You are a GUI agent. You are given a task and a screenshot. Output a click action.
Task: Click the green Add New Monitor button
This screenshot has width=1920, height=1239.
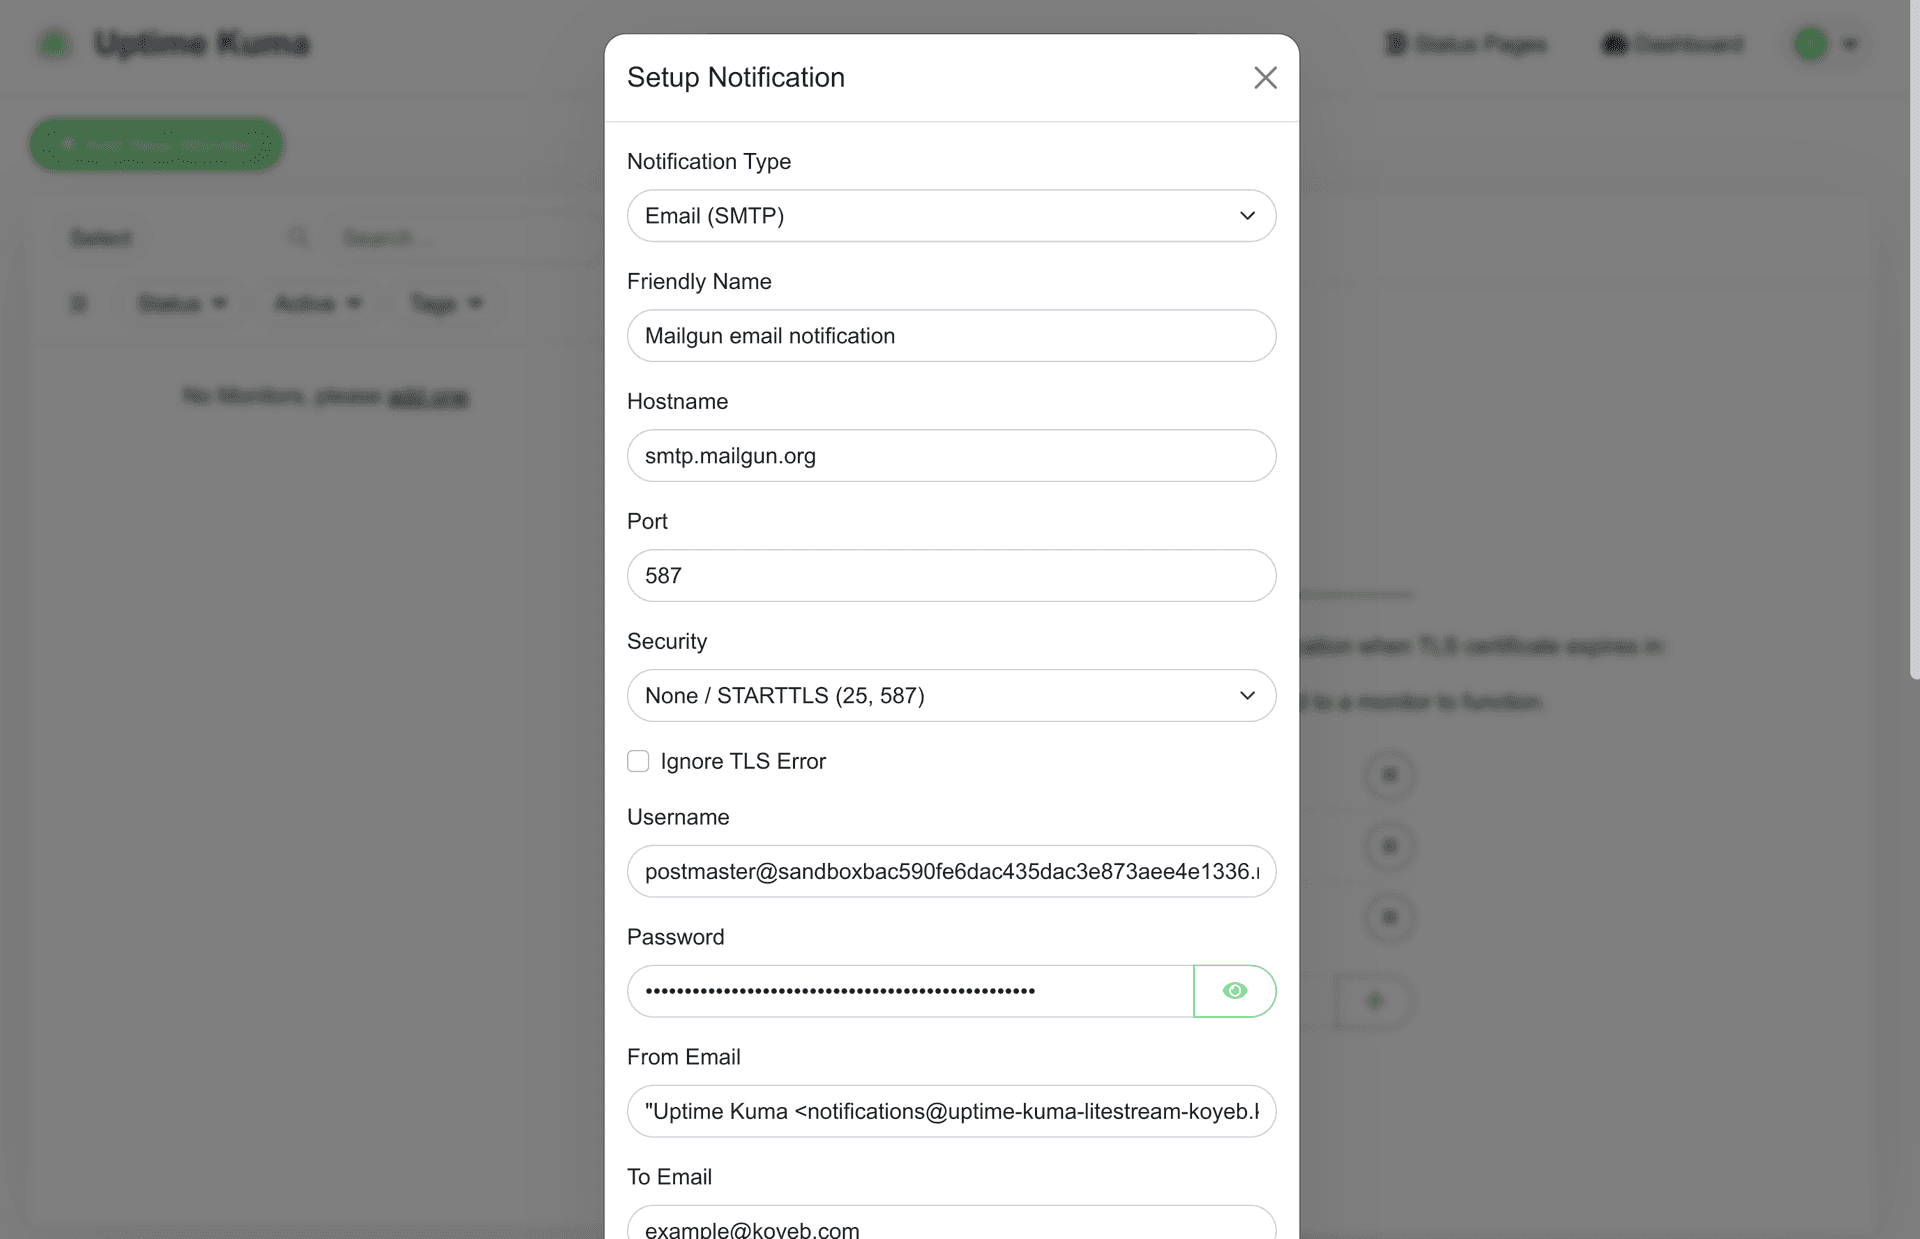pyautogui.click(x=156, y=145)
